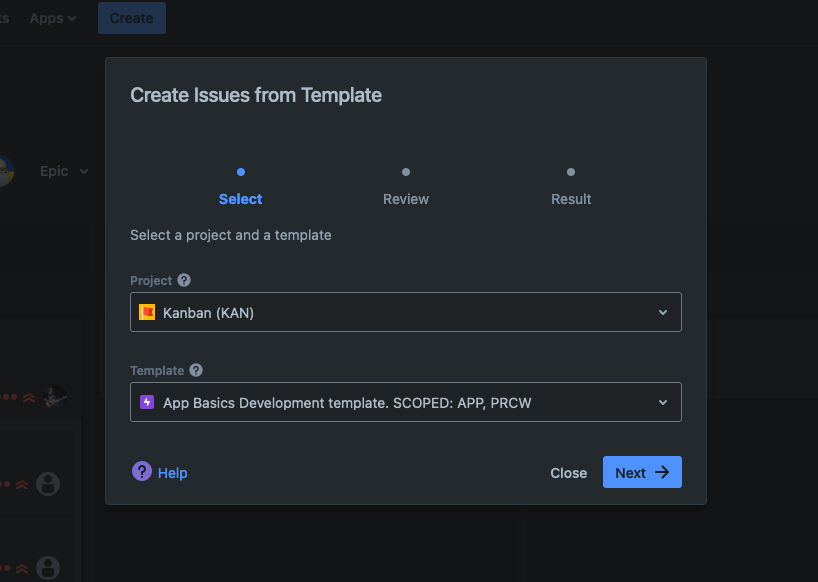Image resolution: width=818 pixels, height=582 pixels.
Task: Jump to the Review step
Action: (x=405, y=199)
